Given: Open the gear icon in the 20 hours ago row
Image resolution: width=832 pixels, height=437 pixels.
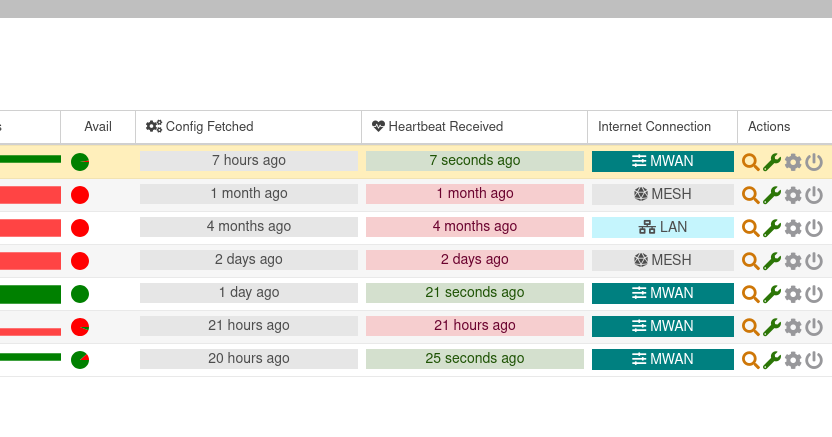Looking at the screenshot, I should click(793, 360).
